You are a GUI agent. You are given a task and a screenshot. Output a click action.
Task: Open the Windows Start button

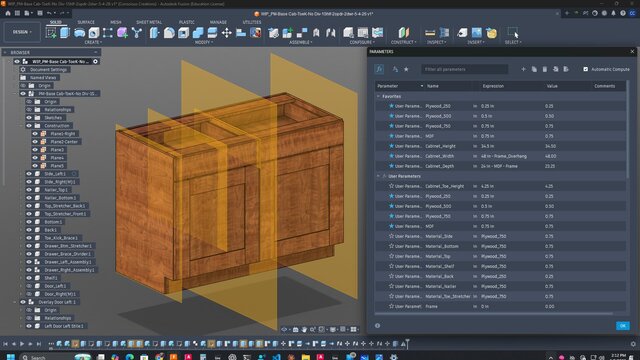(11, 357)
